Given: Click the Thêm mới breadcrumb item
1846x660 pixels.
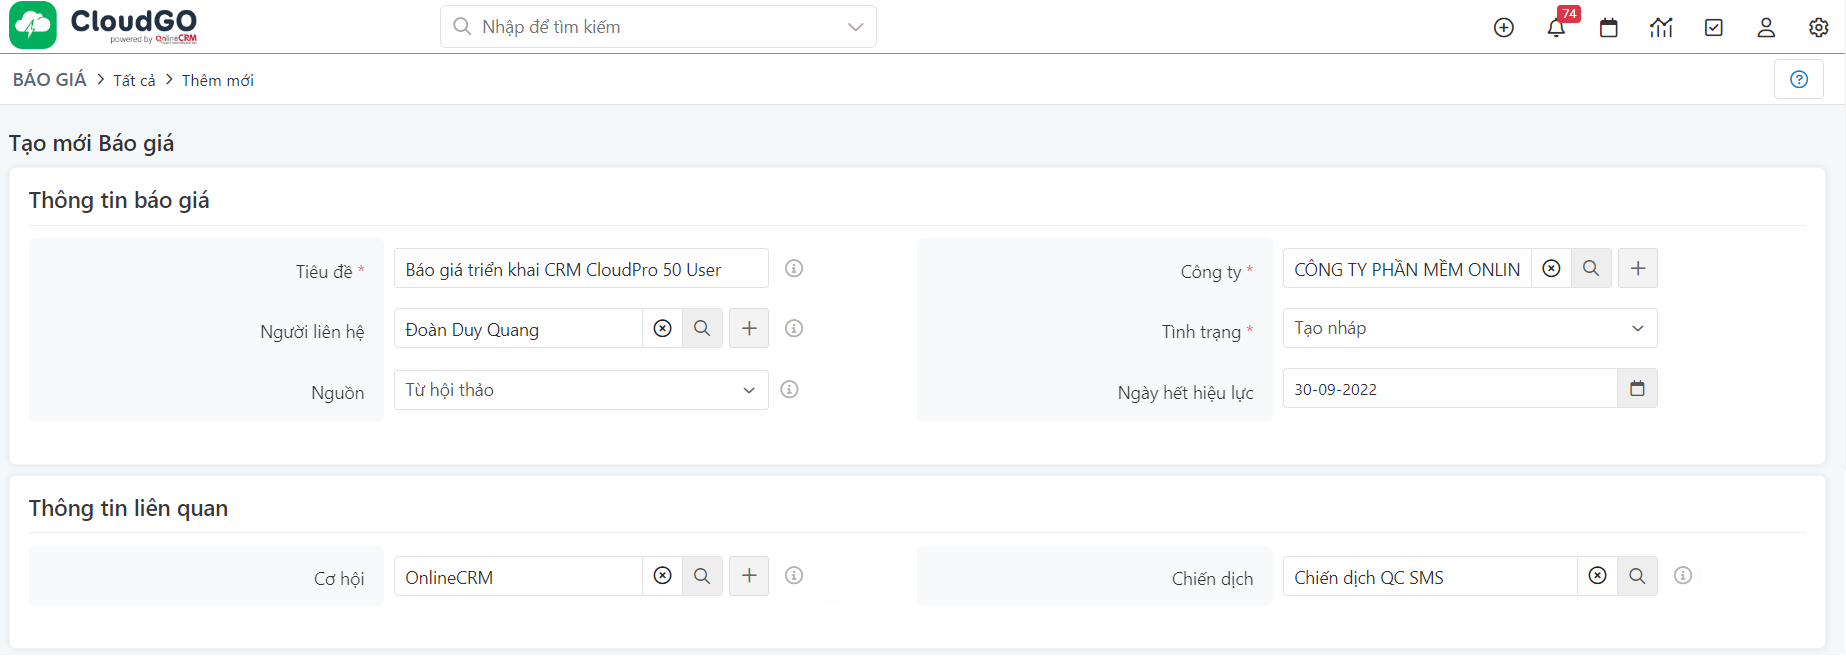Looking at the screenshot, I should 218,80.
